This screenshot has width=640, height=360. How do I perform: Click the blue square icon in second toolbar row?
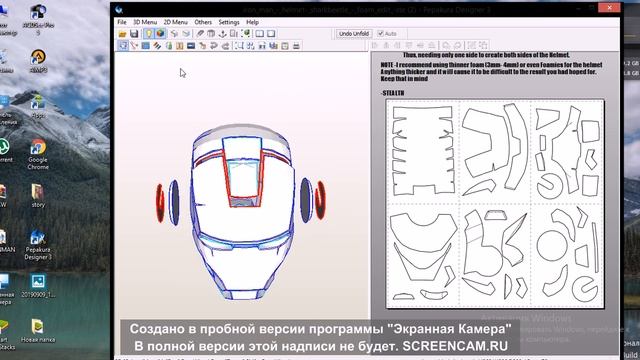[x=145, y=46]
